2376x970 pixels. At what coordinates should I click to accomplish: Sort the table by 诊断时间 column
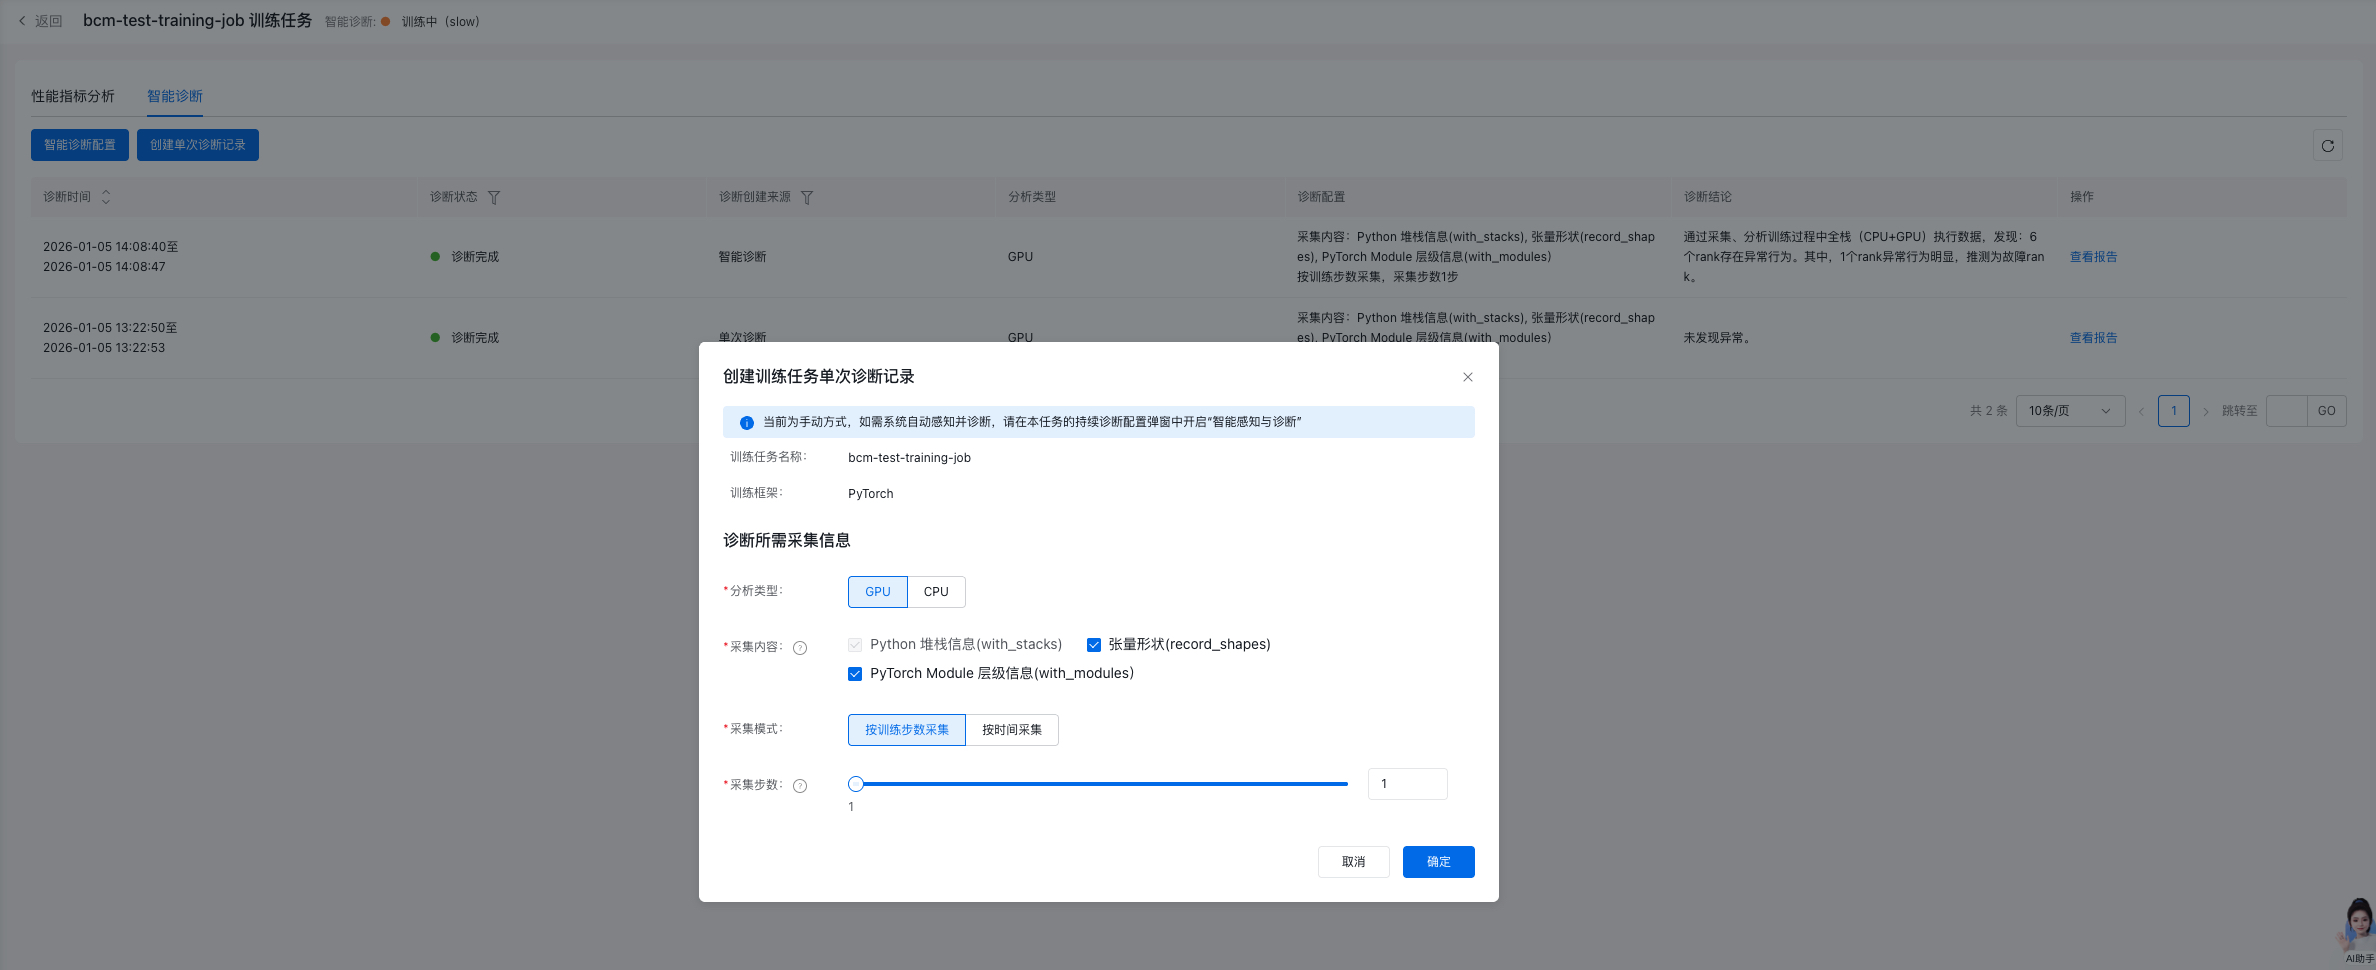coord(105,197)
